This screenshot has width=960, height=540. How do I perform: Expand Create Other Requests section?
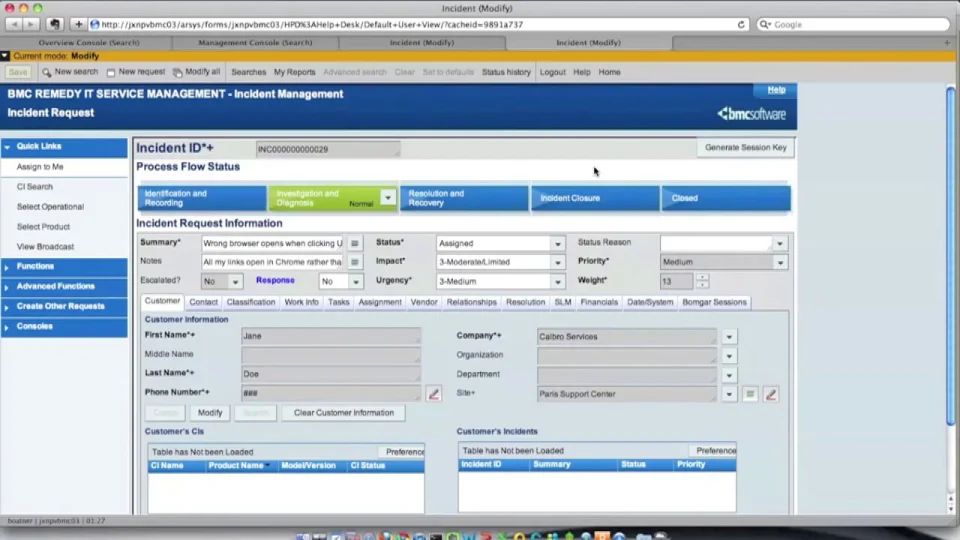click(x=7, y=307)
